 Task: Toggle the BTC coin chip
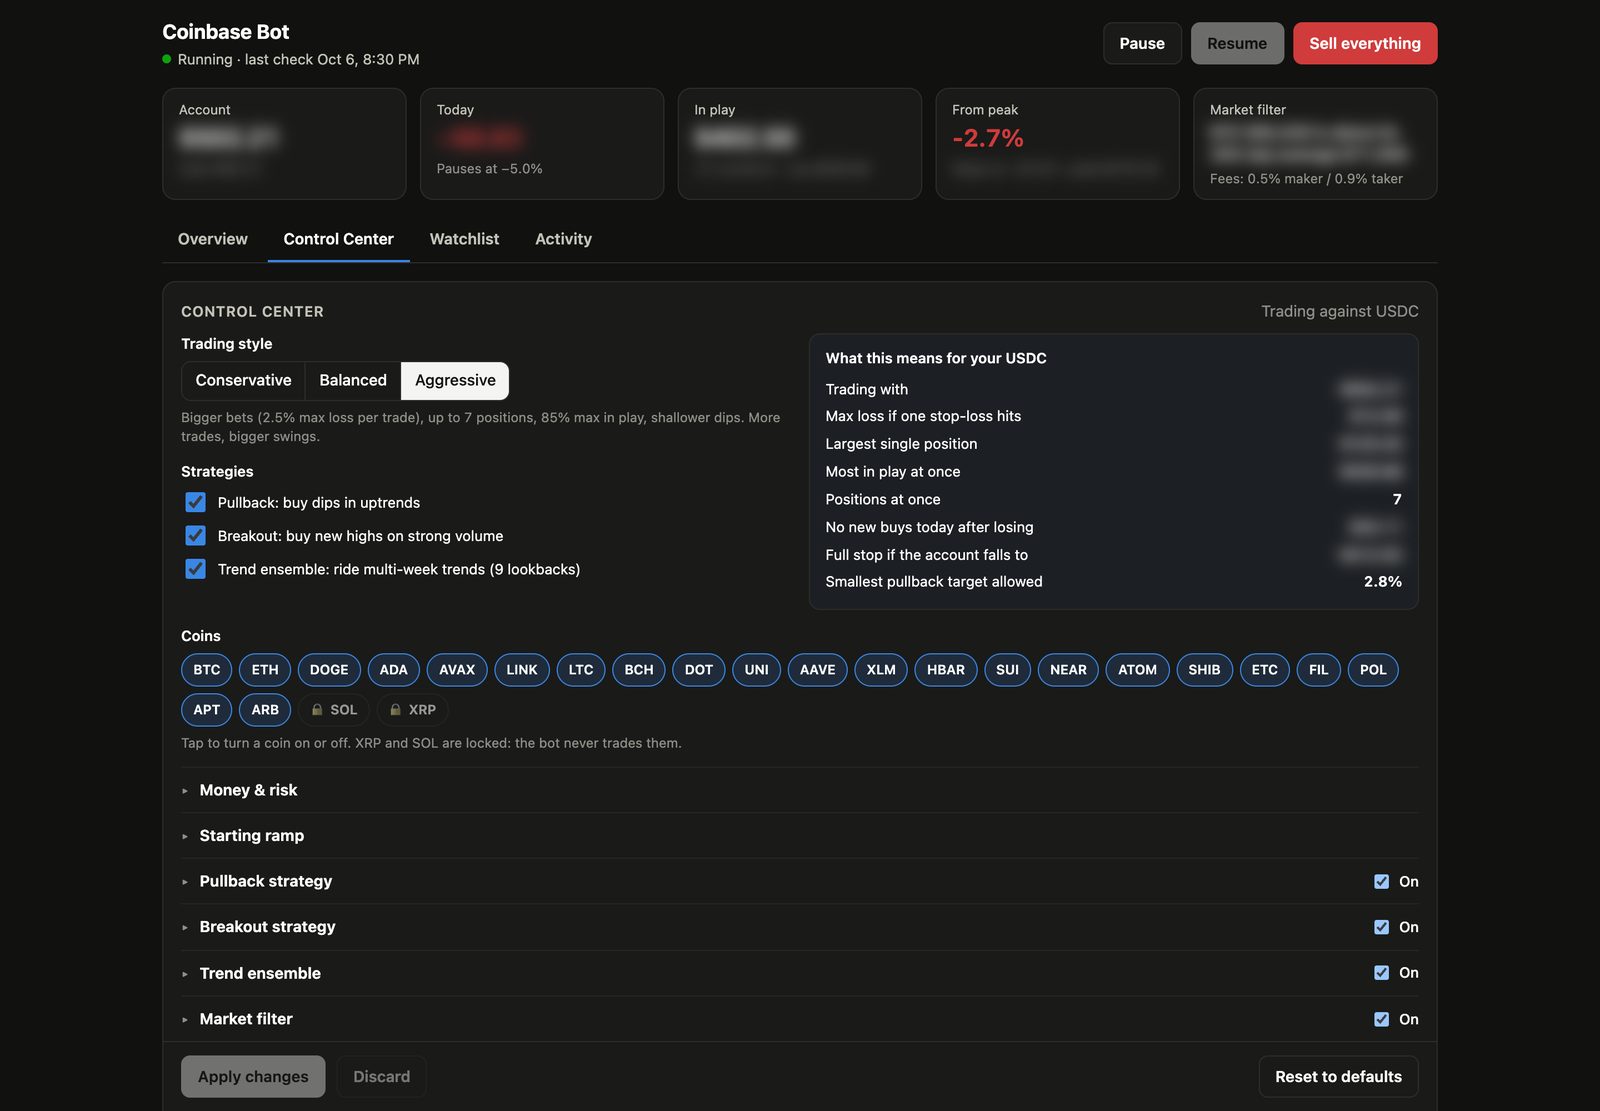[x=207, y=670]
